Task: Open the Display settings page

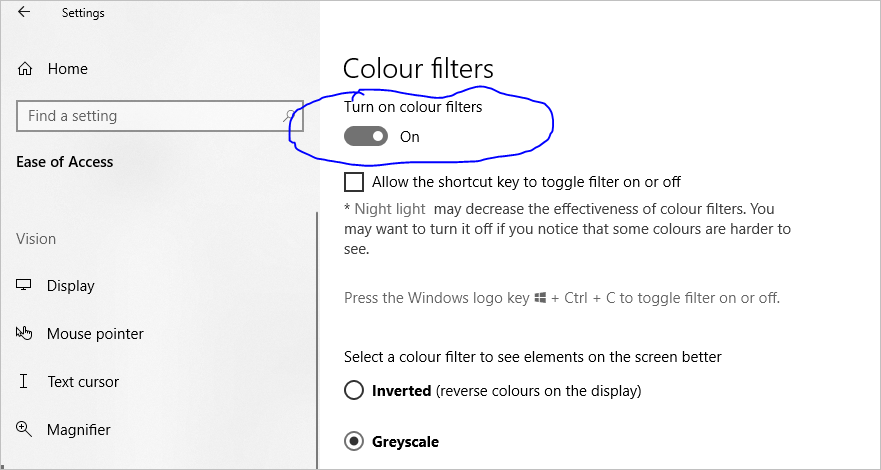Action: 70,286
